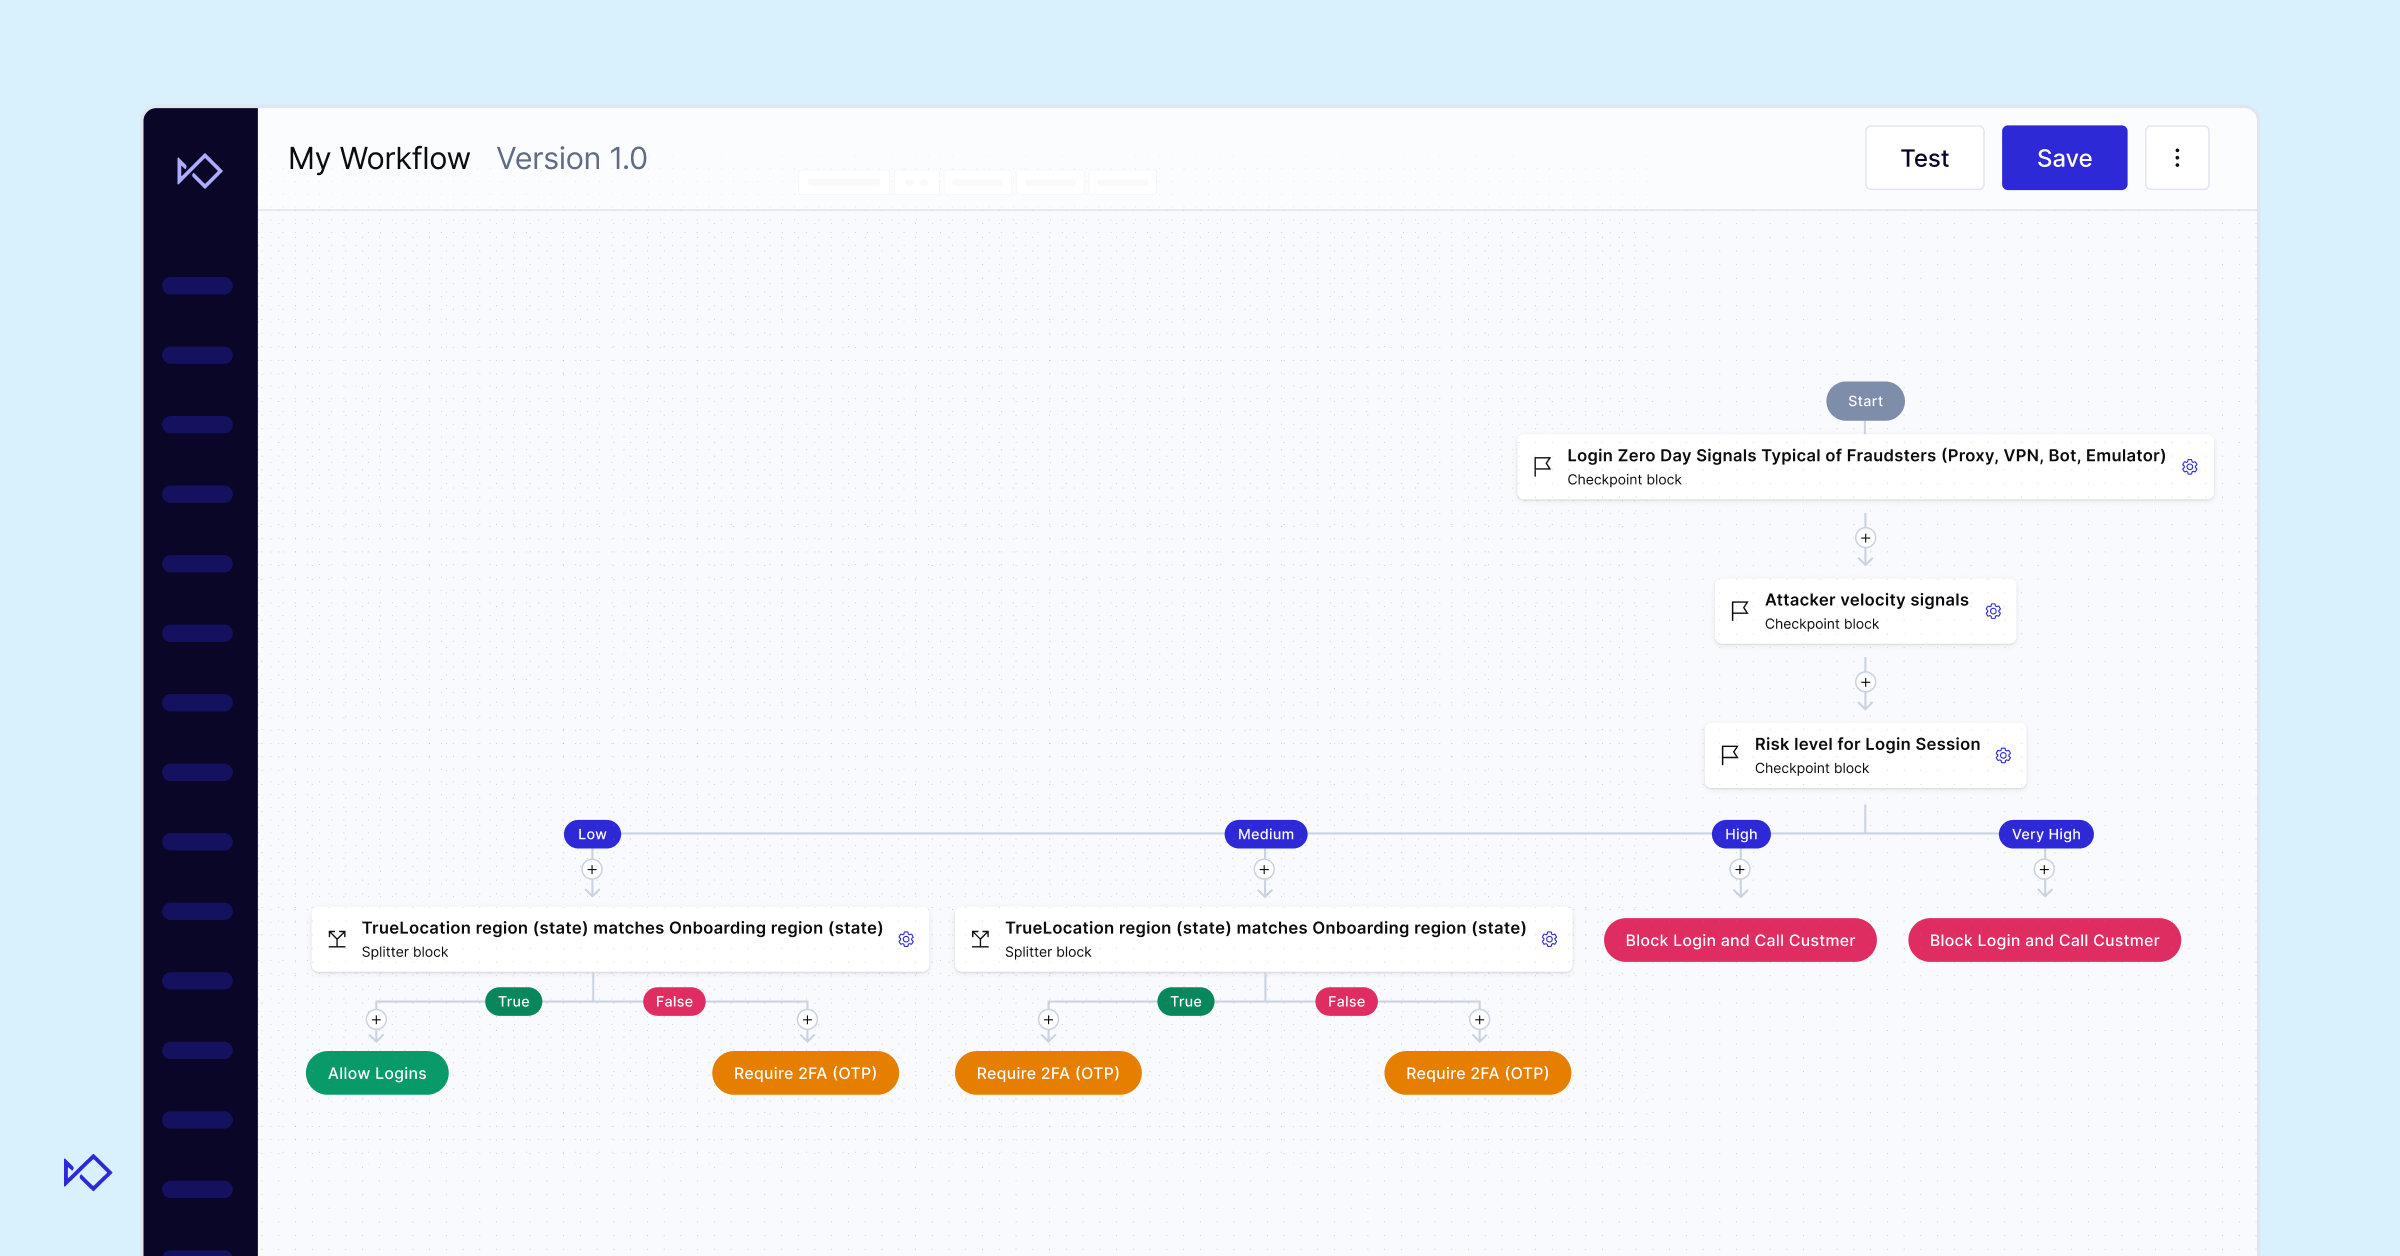
Task: Add step with plus icon below Very High
Action: (2044, 869)
